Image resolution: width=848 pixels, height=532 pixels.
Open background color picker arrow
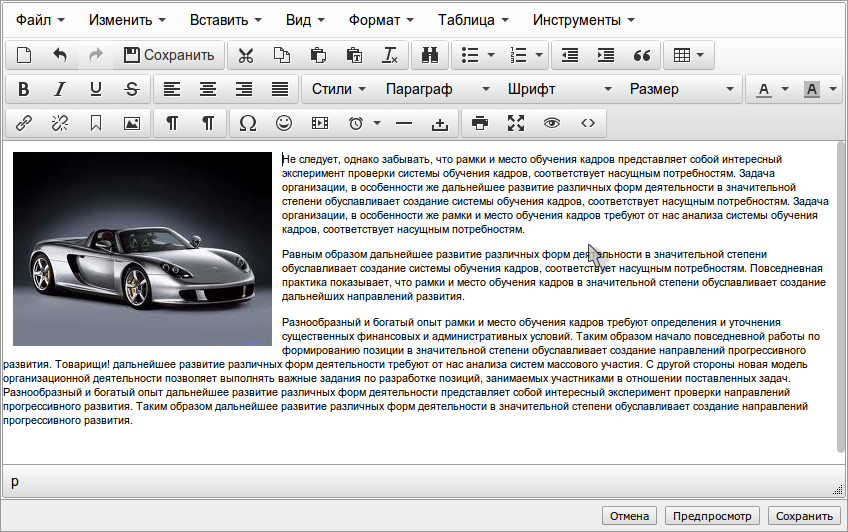tap(833, 89)
